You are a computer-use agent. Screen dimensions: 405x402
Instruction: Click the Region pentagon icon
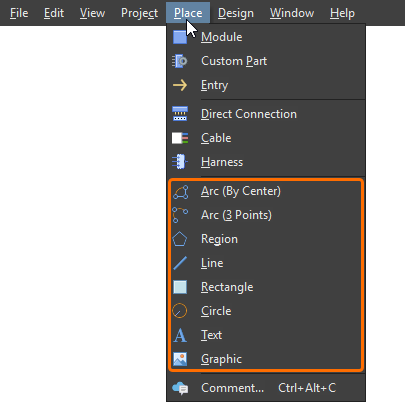180,239
